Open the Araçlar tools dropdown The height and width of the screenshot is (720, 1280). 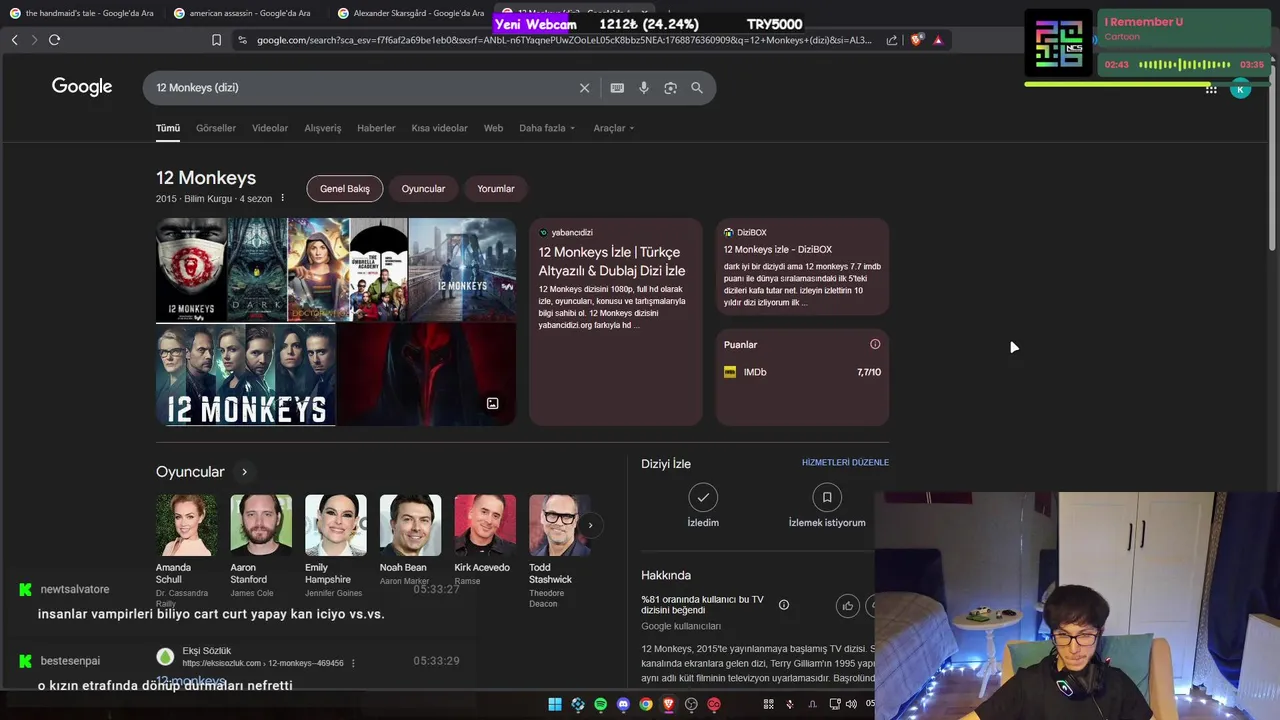pyautogui.click(x=614, y=128)
